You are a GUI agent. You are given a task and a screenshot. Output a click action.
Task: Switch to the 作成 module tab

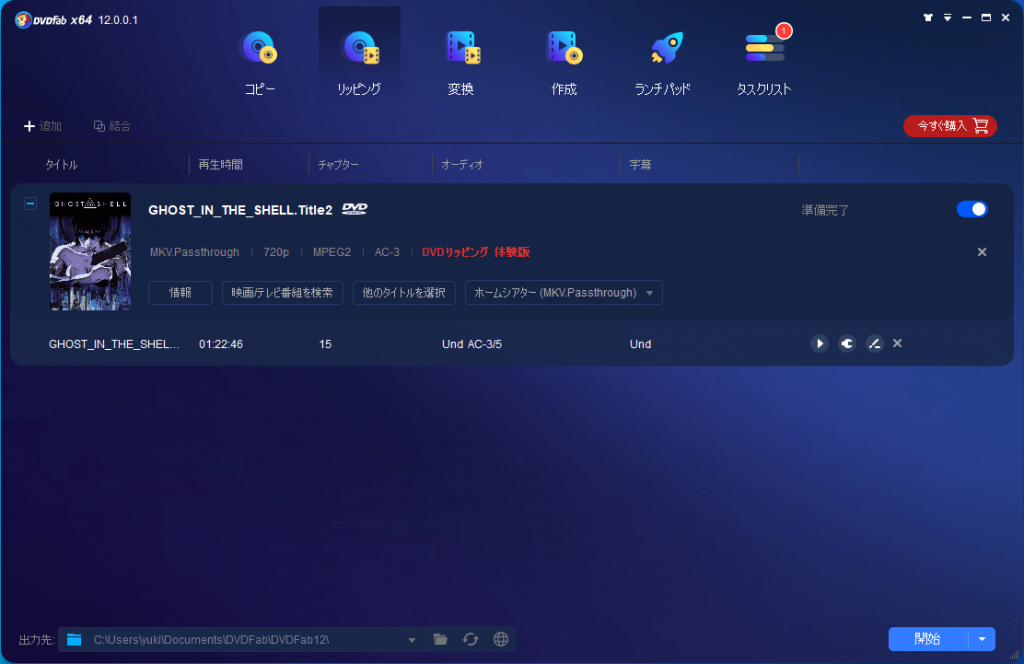pyautogui.click(x=563, y=46)
